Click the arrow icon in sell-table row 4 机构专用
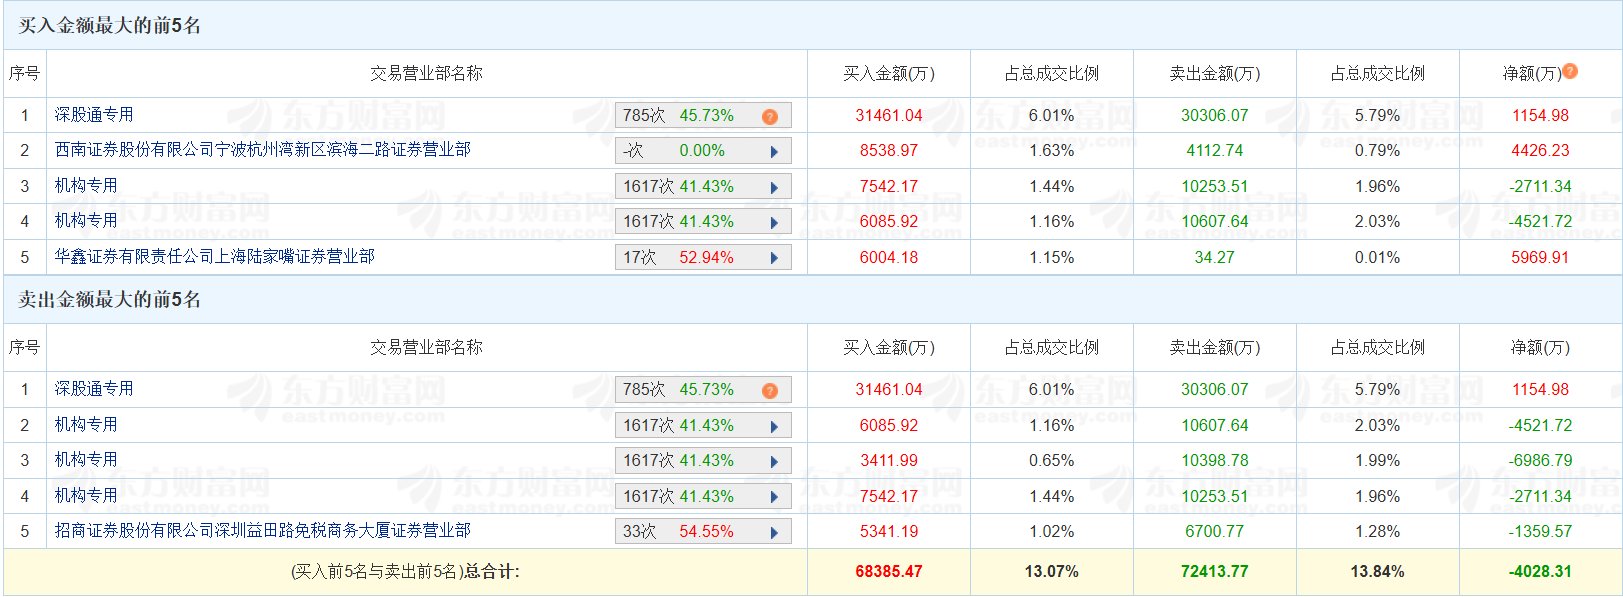 [x=774, y=497]
